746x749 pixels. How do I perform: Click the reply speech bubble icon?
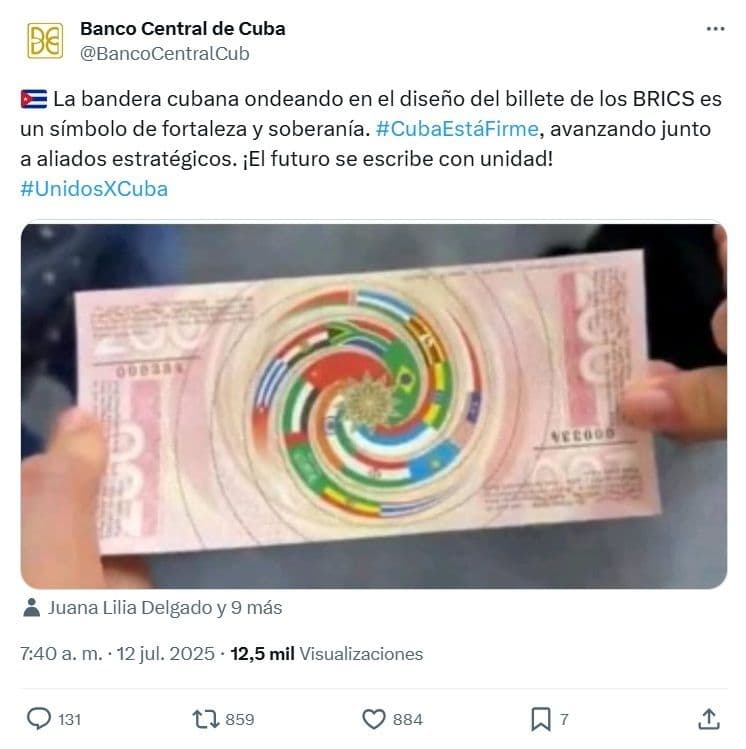39,719
